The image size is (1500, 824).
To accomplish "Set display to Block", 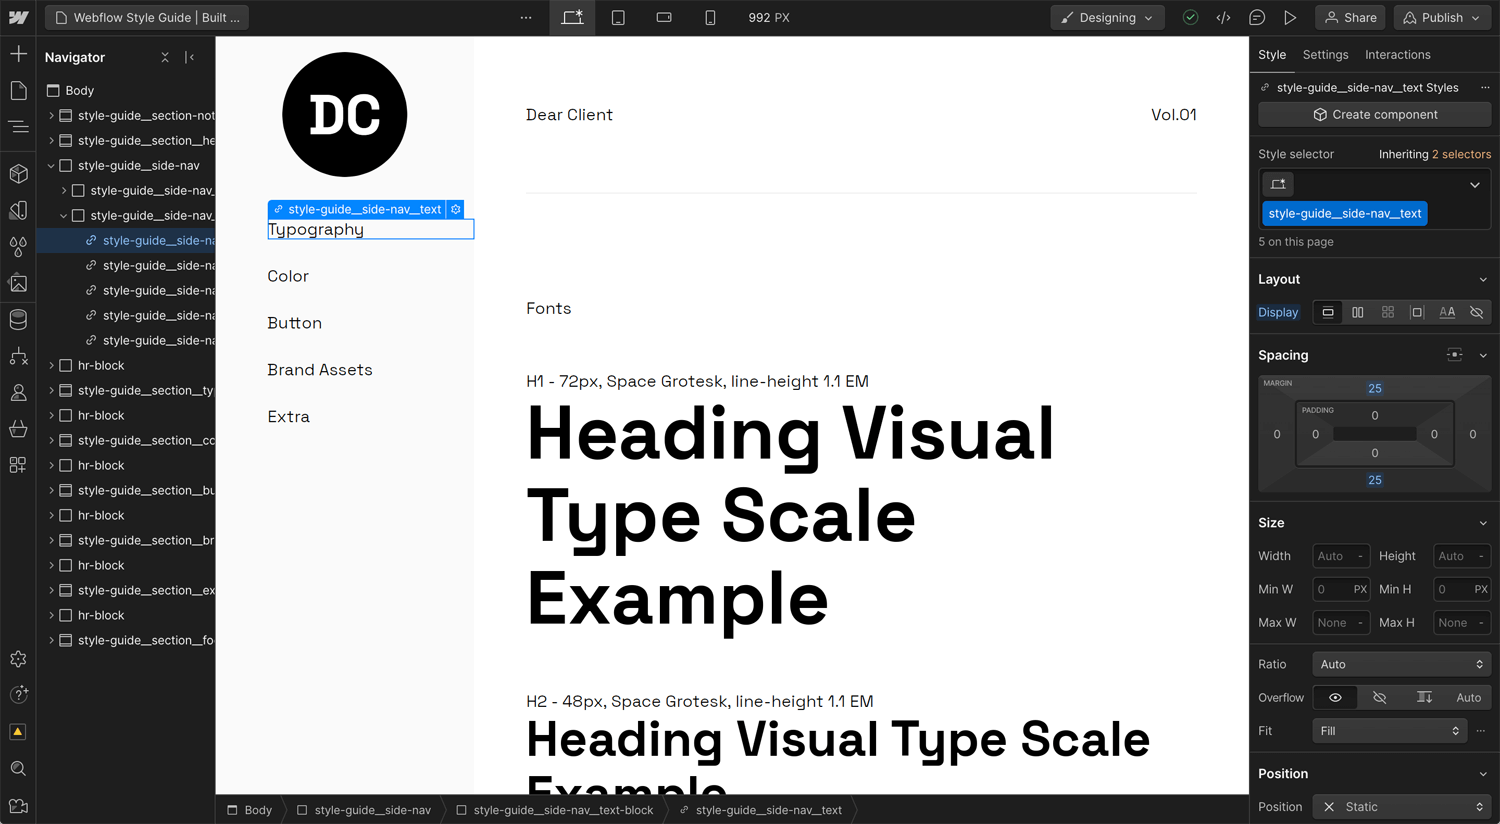I will pos(1328,312).
